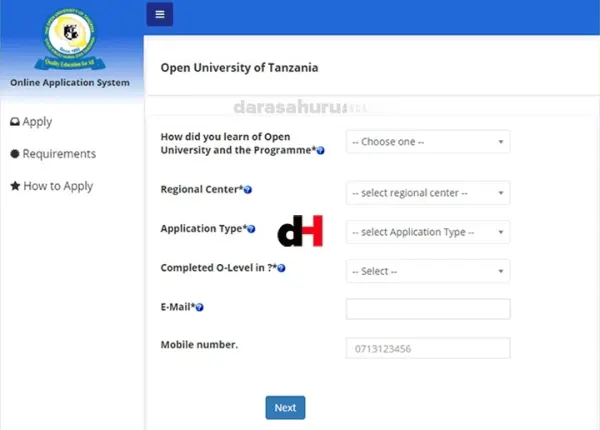Click the Open University of Tanzania logo

[70, 39]
